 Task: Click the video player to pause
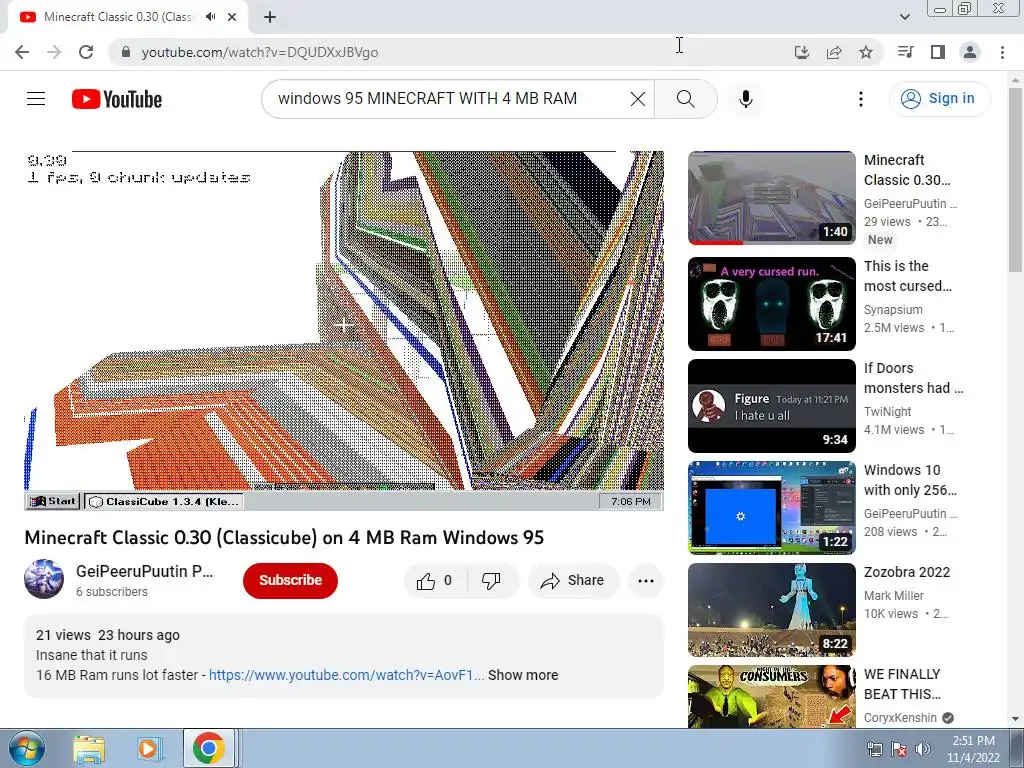point(344,330)
